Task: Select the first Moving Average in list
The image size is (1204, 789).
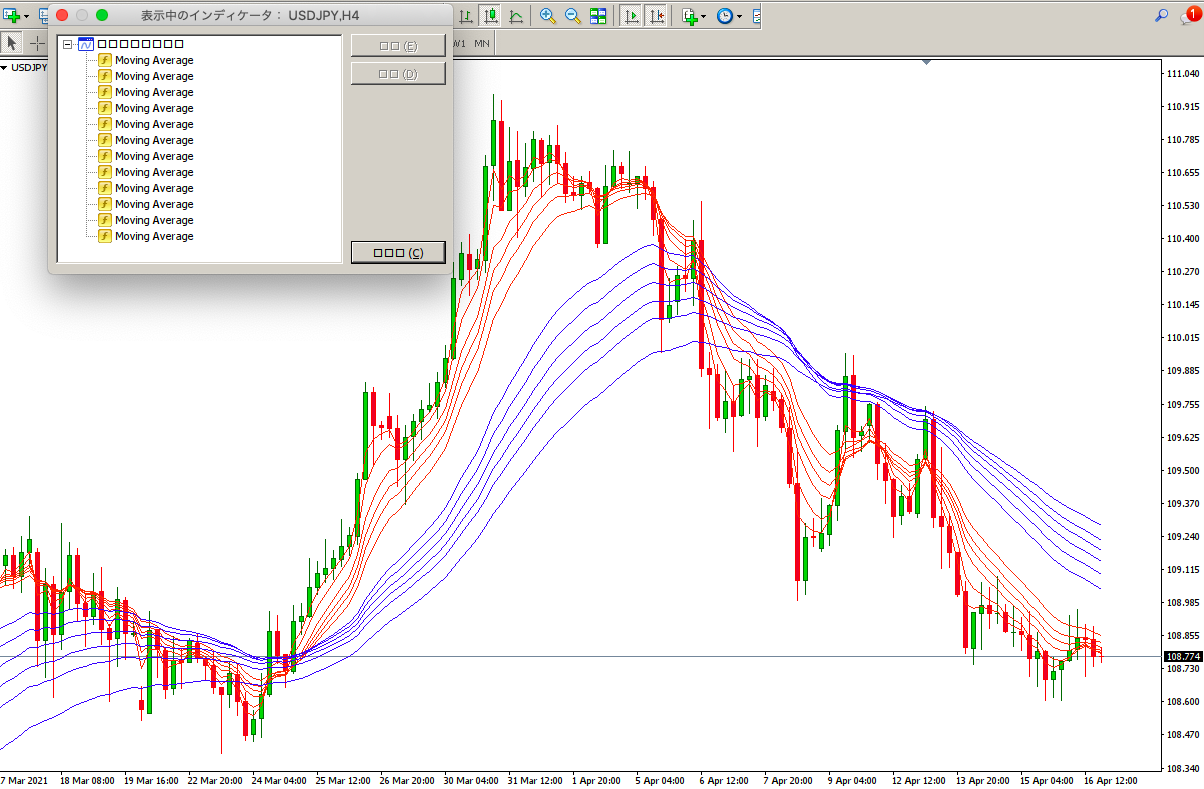Action: pos(153,60)
